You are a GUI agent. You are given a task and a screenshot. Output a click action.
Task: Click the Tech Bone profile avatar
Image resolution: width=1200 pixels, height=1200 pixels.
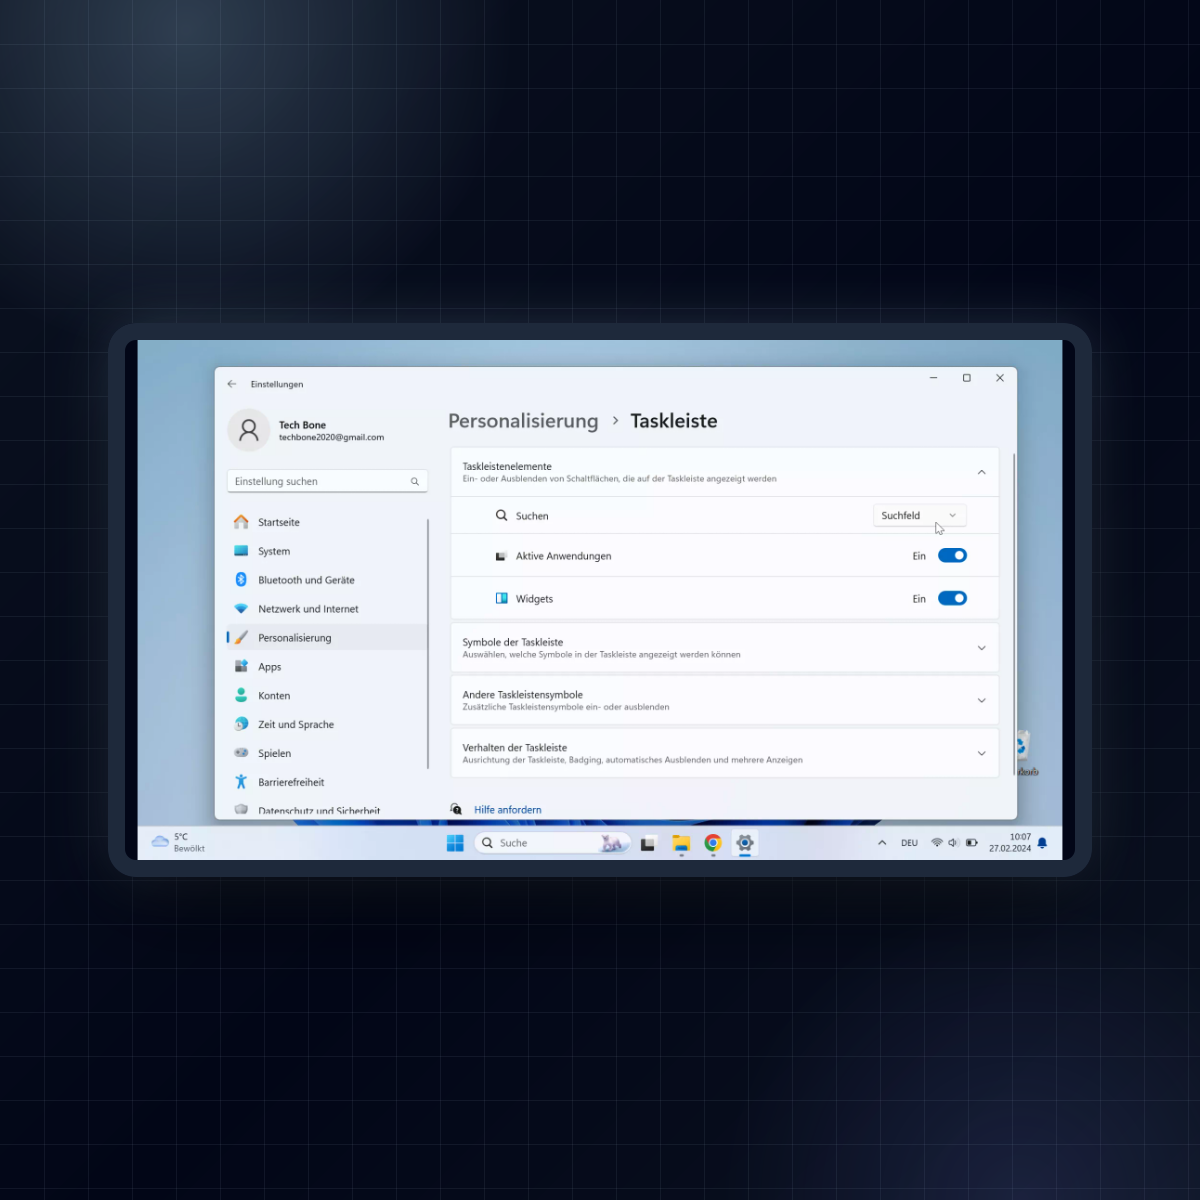pyautogui.click(x=249, y=430)
